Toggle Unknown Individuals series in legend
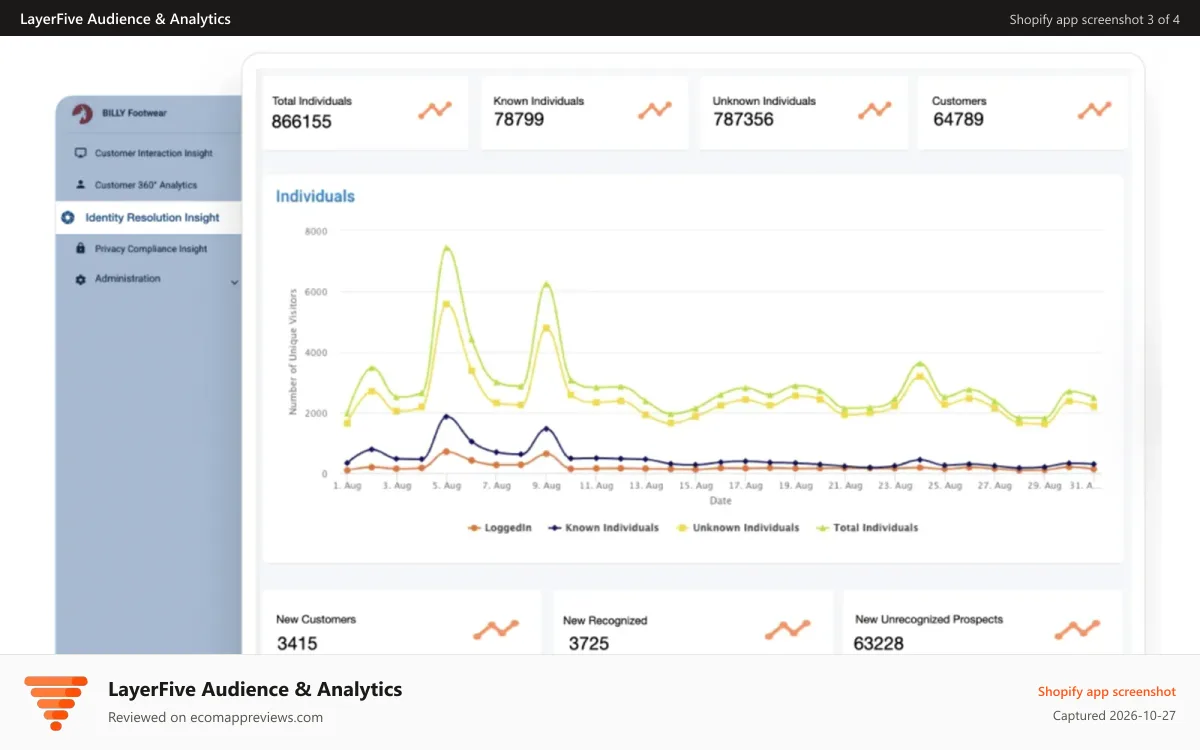 pyautogui.click(x=737, y=527)
